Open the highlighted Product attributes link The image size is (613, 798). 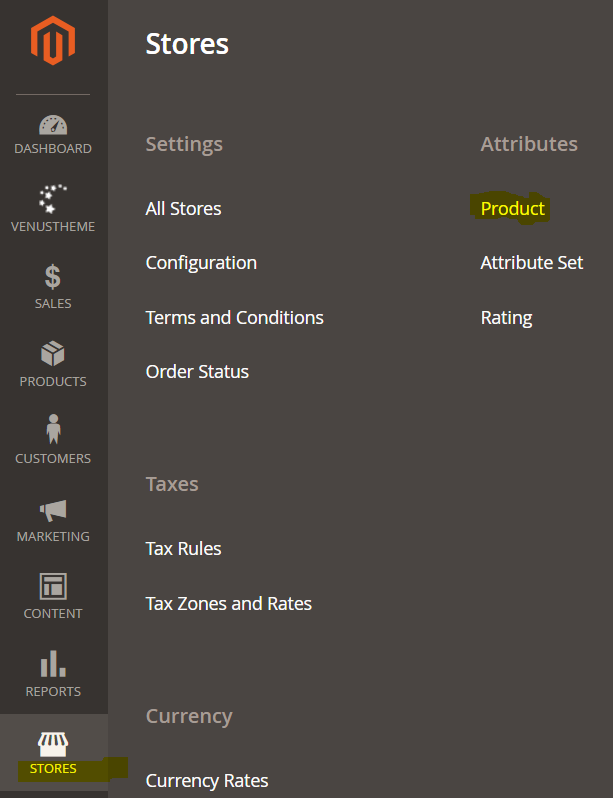[513, 209]
